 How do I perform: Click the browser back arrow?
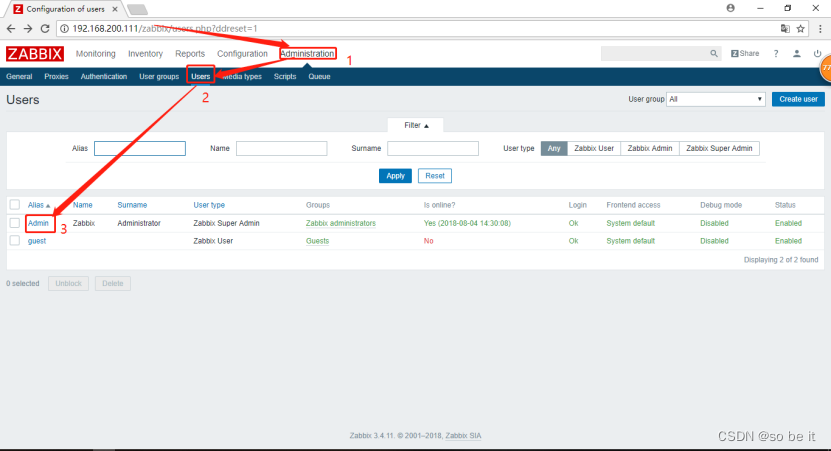(11, 29)
